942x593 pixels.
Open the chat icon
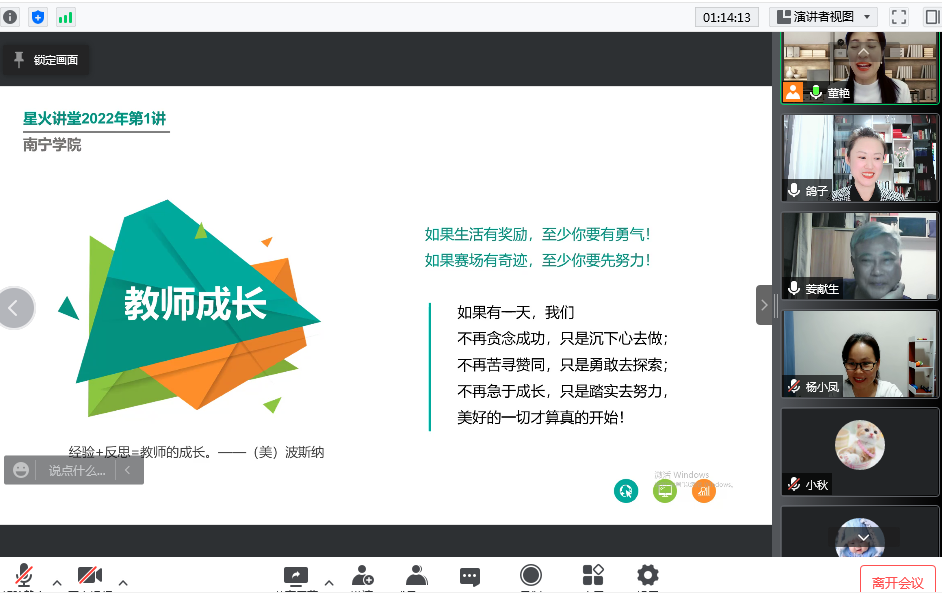tap(470, 576)
